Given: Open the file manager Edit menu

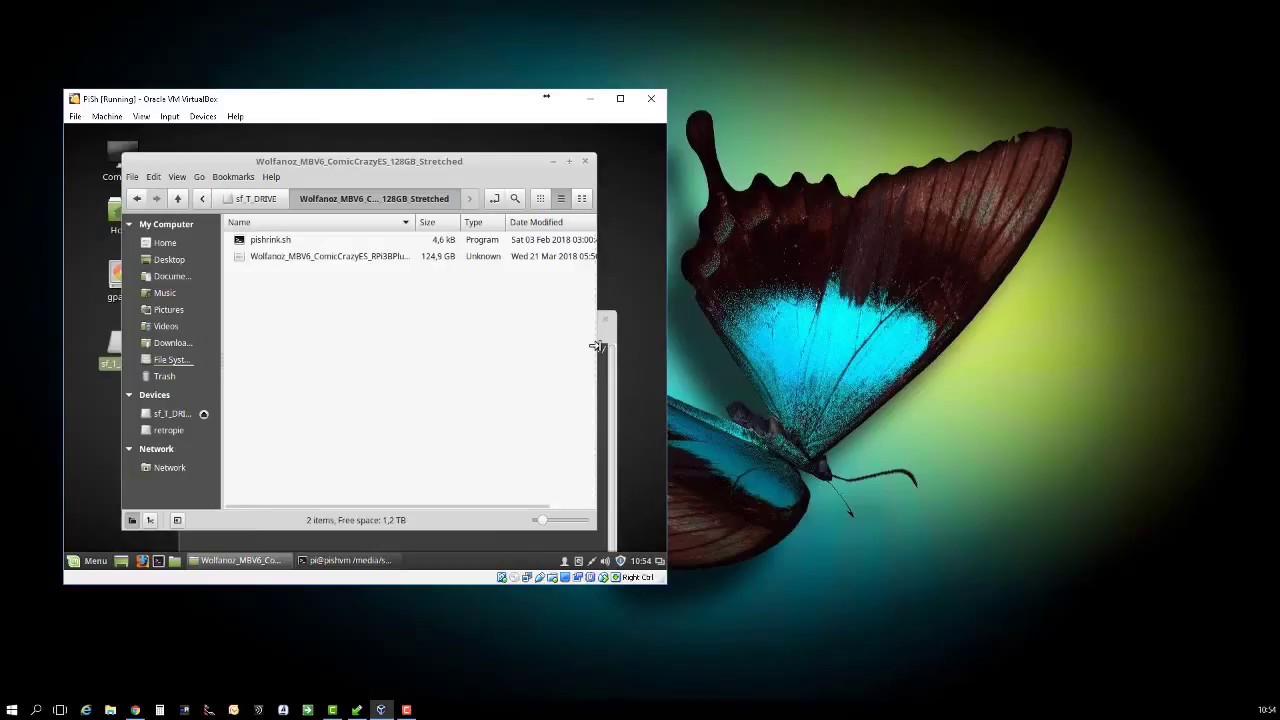Looking at the screenshot, I should click(153, 177).
